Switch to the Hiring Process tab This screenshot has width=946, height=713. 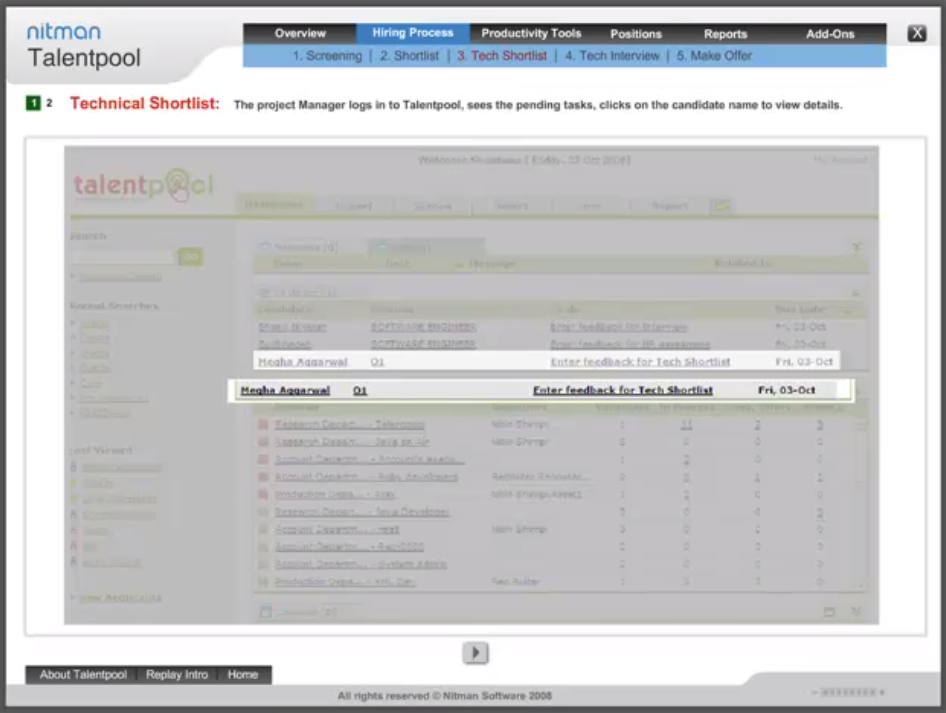pos(413,33)
